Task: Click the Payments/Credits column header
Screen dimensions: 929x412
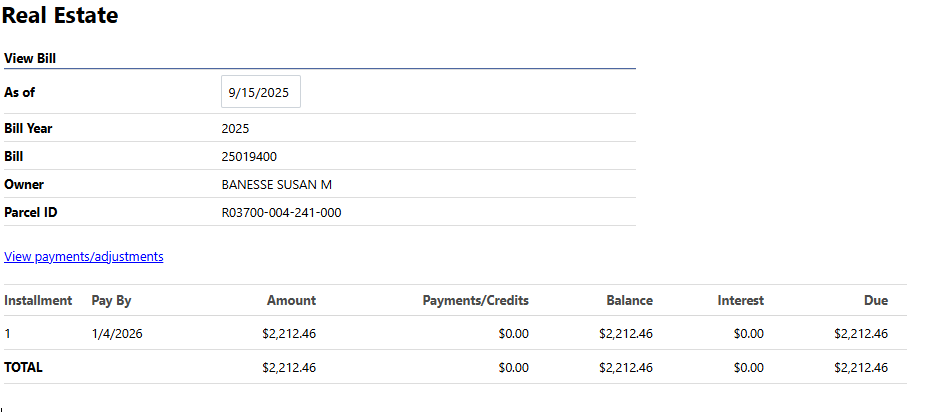Action: [475, 300]
